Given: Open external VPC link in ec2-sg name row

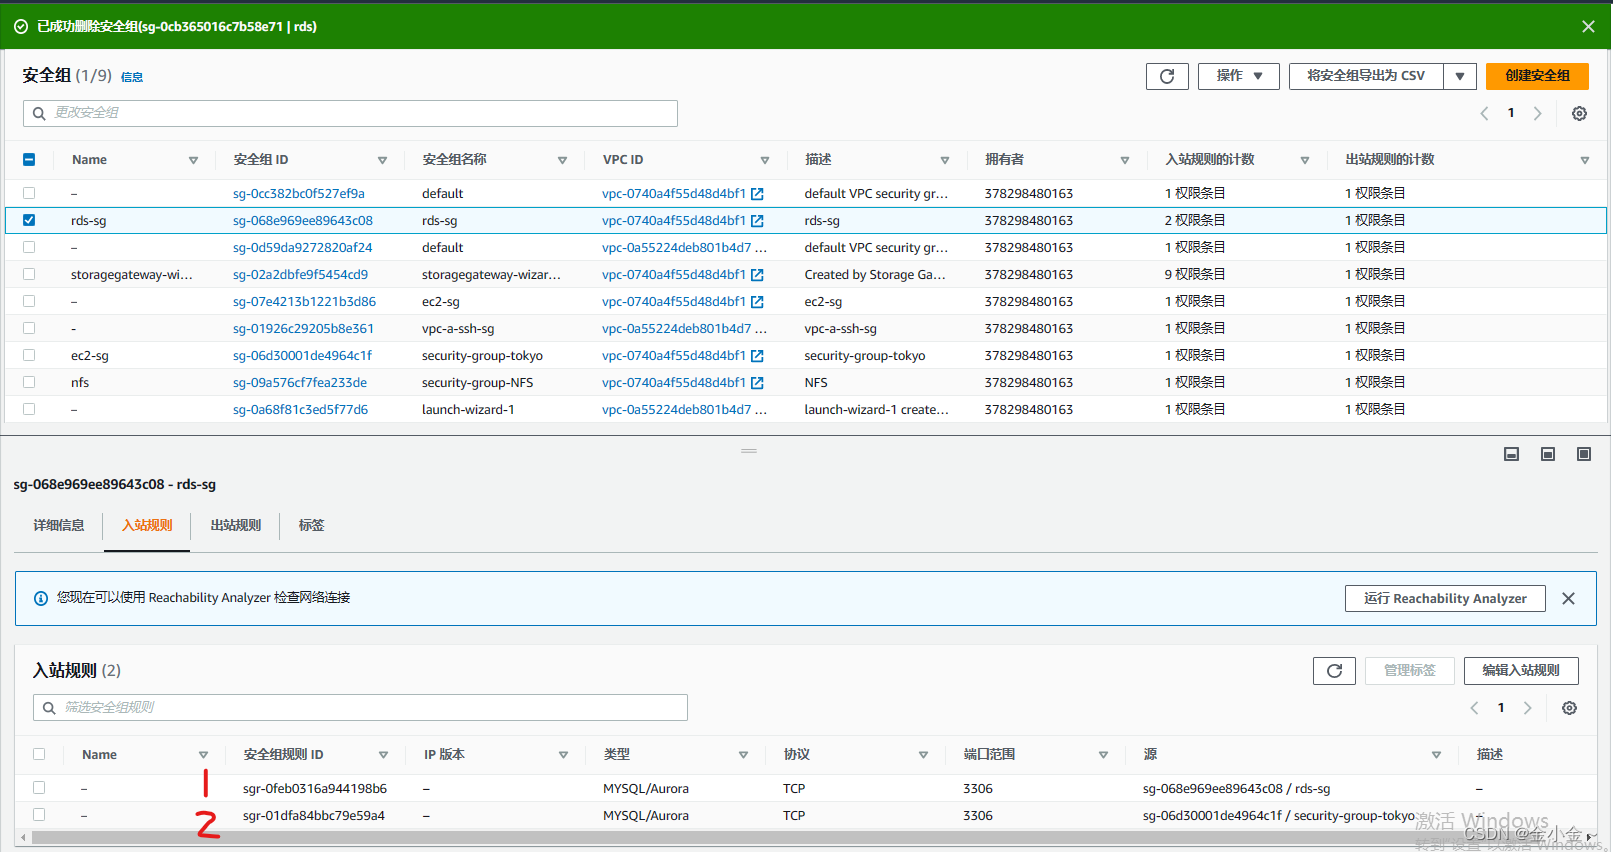Looking at the screenshot, I should (757, 302).
